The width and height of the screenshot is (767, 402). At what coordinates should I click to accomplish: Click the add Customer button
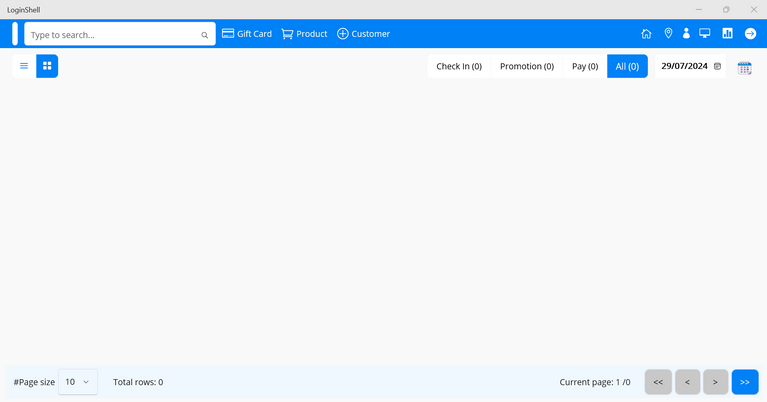pyautogui.click(x=363, y=34)
